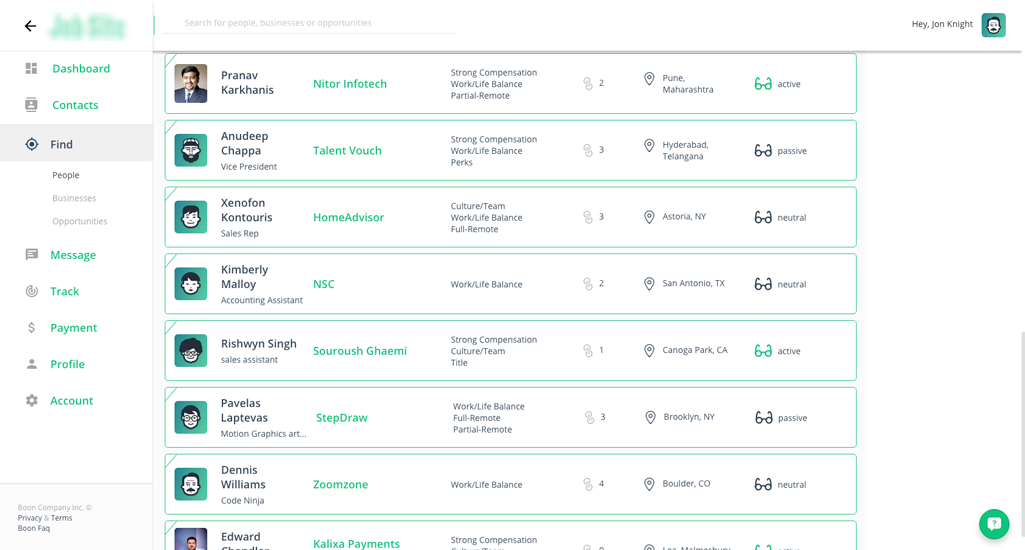Open the Profile menu item
The width and height of the screenshot is (1025, 550).
pyautogui.click(x=67, y=364)
